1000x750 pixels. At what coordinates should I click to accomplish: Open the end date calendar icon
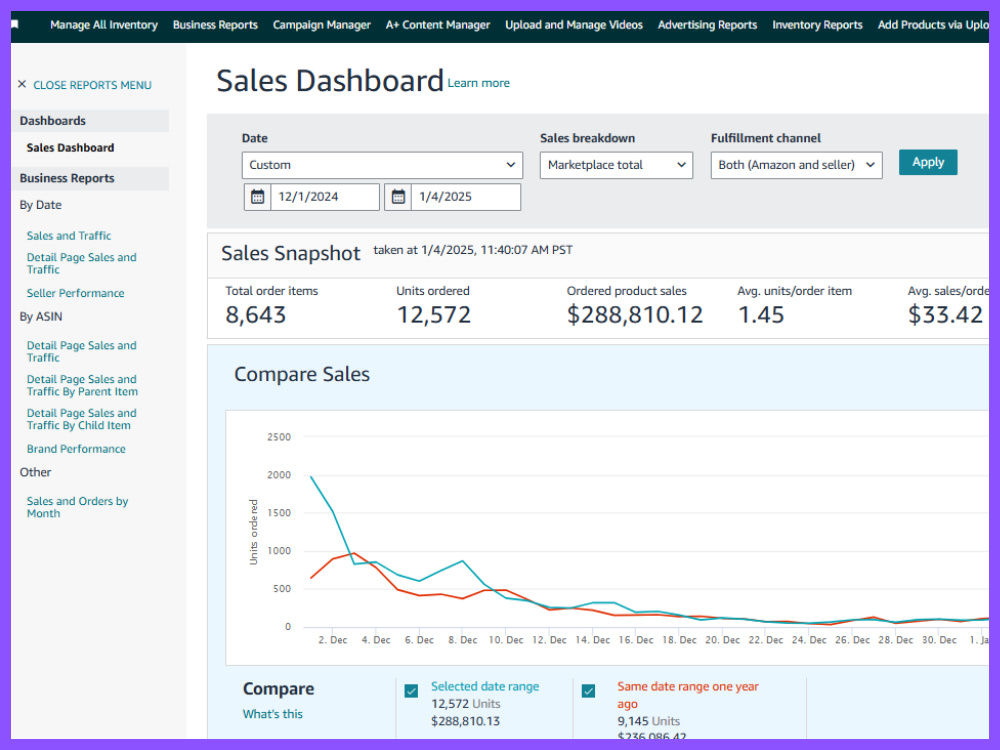point(398,196)
